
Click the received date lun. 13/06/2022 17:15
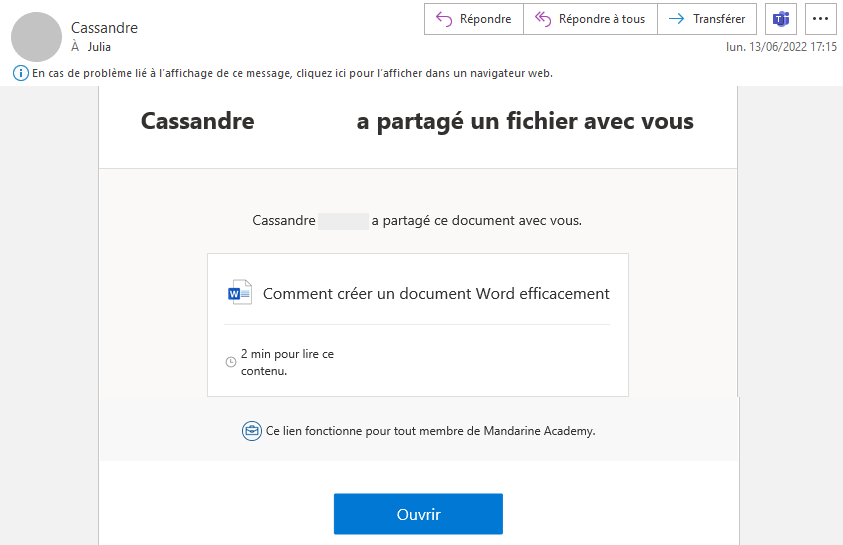tap(781, 47)
